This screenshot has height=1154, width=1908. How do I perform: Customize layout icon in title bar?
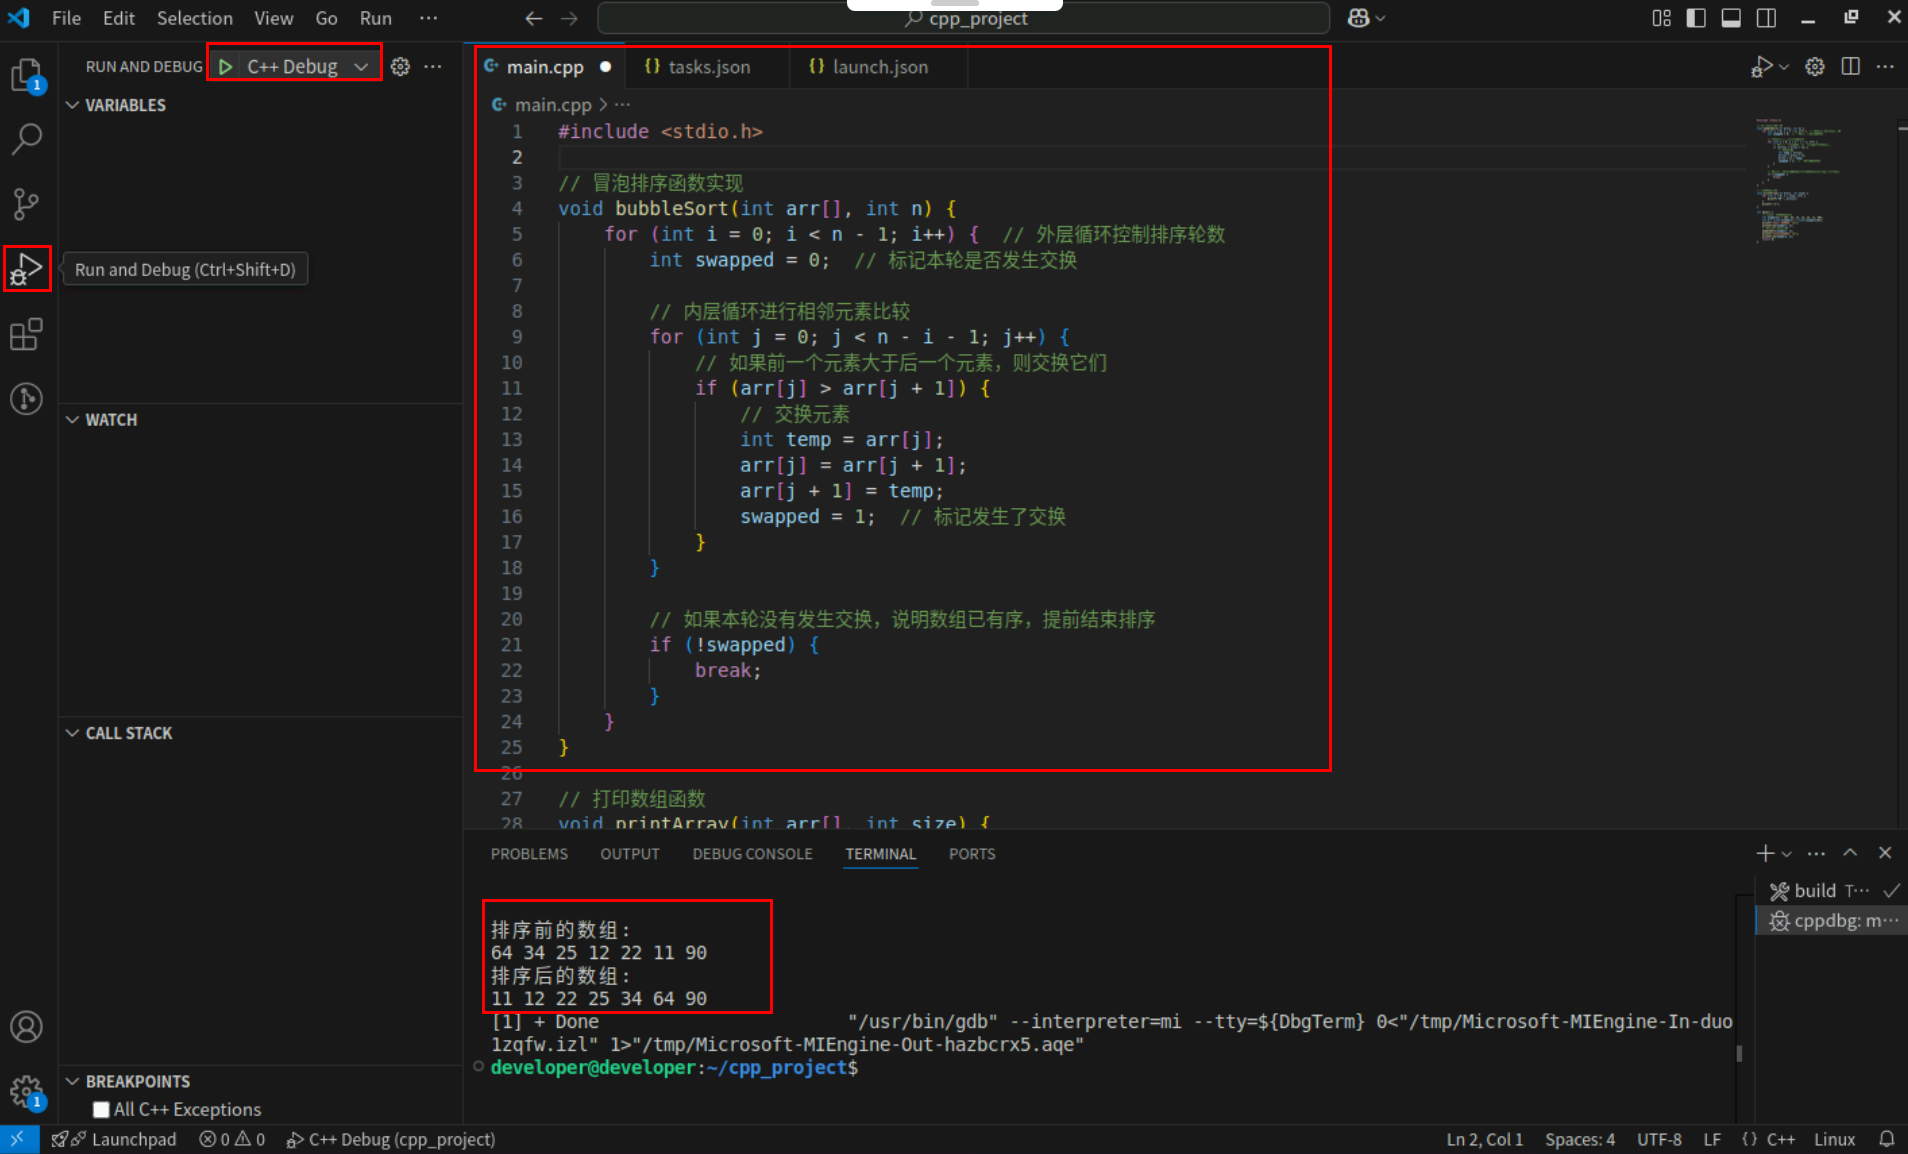click(1661, 18)
